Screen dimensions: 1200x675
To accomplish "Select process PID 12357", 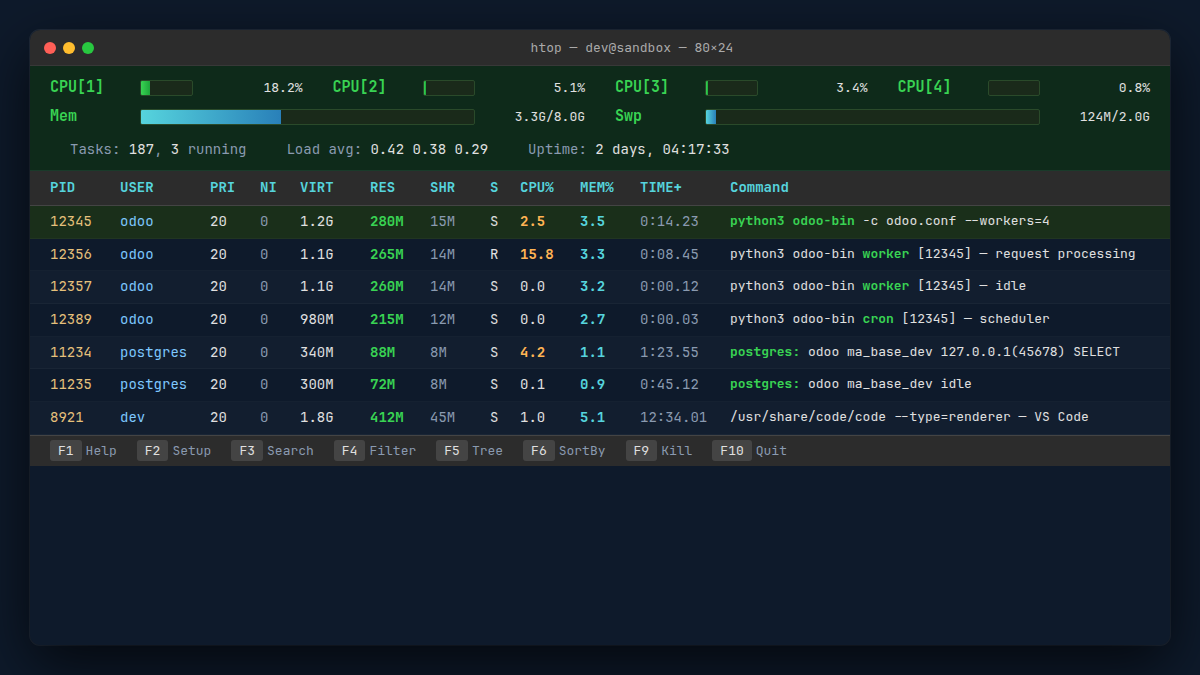I will click(x=600, y=287).
